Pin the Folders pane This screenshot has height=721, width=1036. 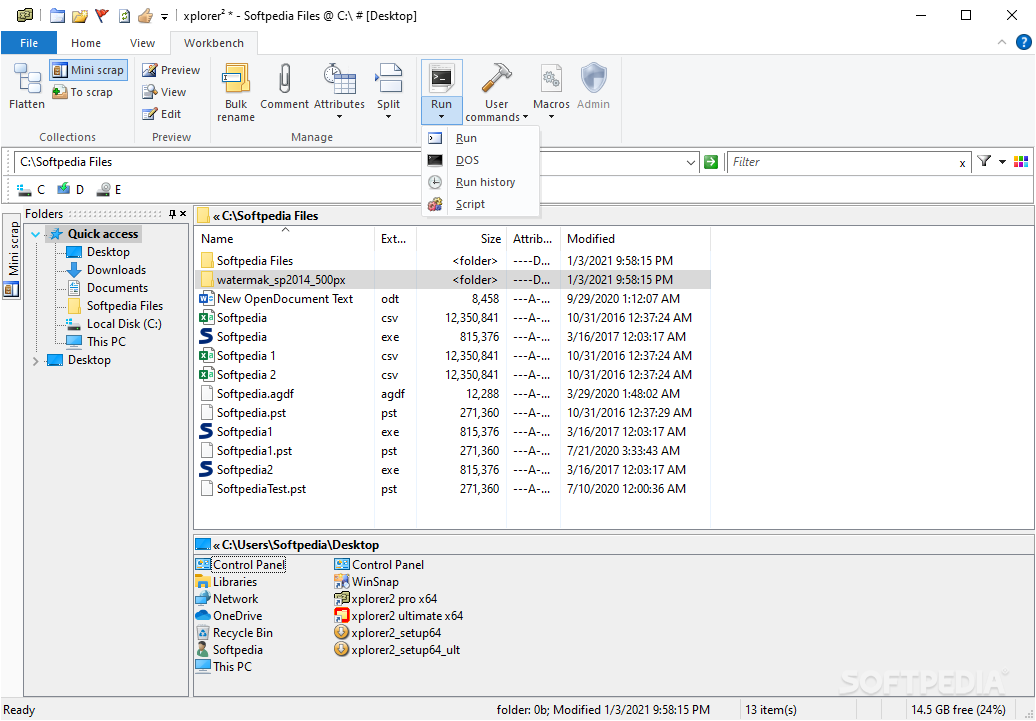[172, 213]
